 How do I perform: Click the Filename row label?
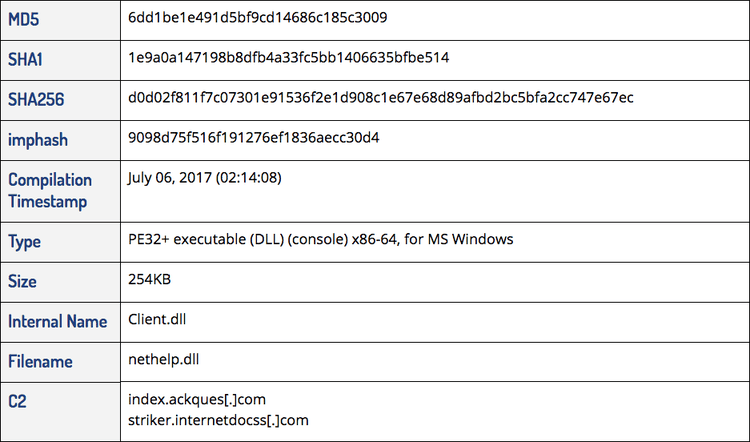click(x=42, y=362)
